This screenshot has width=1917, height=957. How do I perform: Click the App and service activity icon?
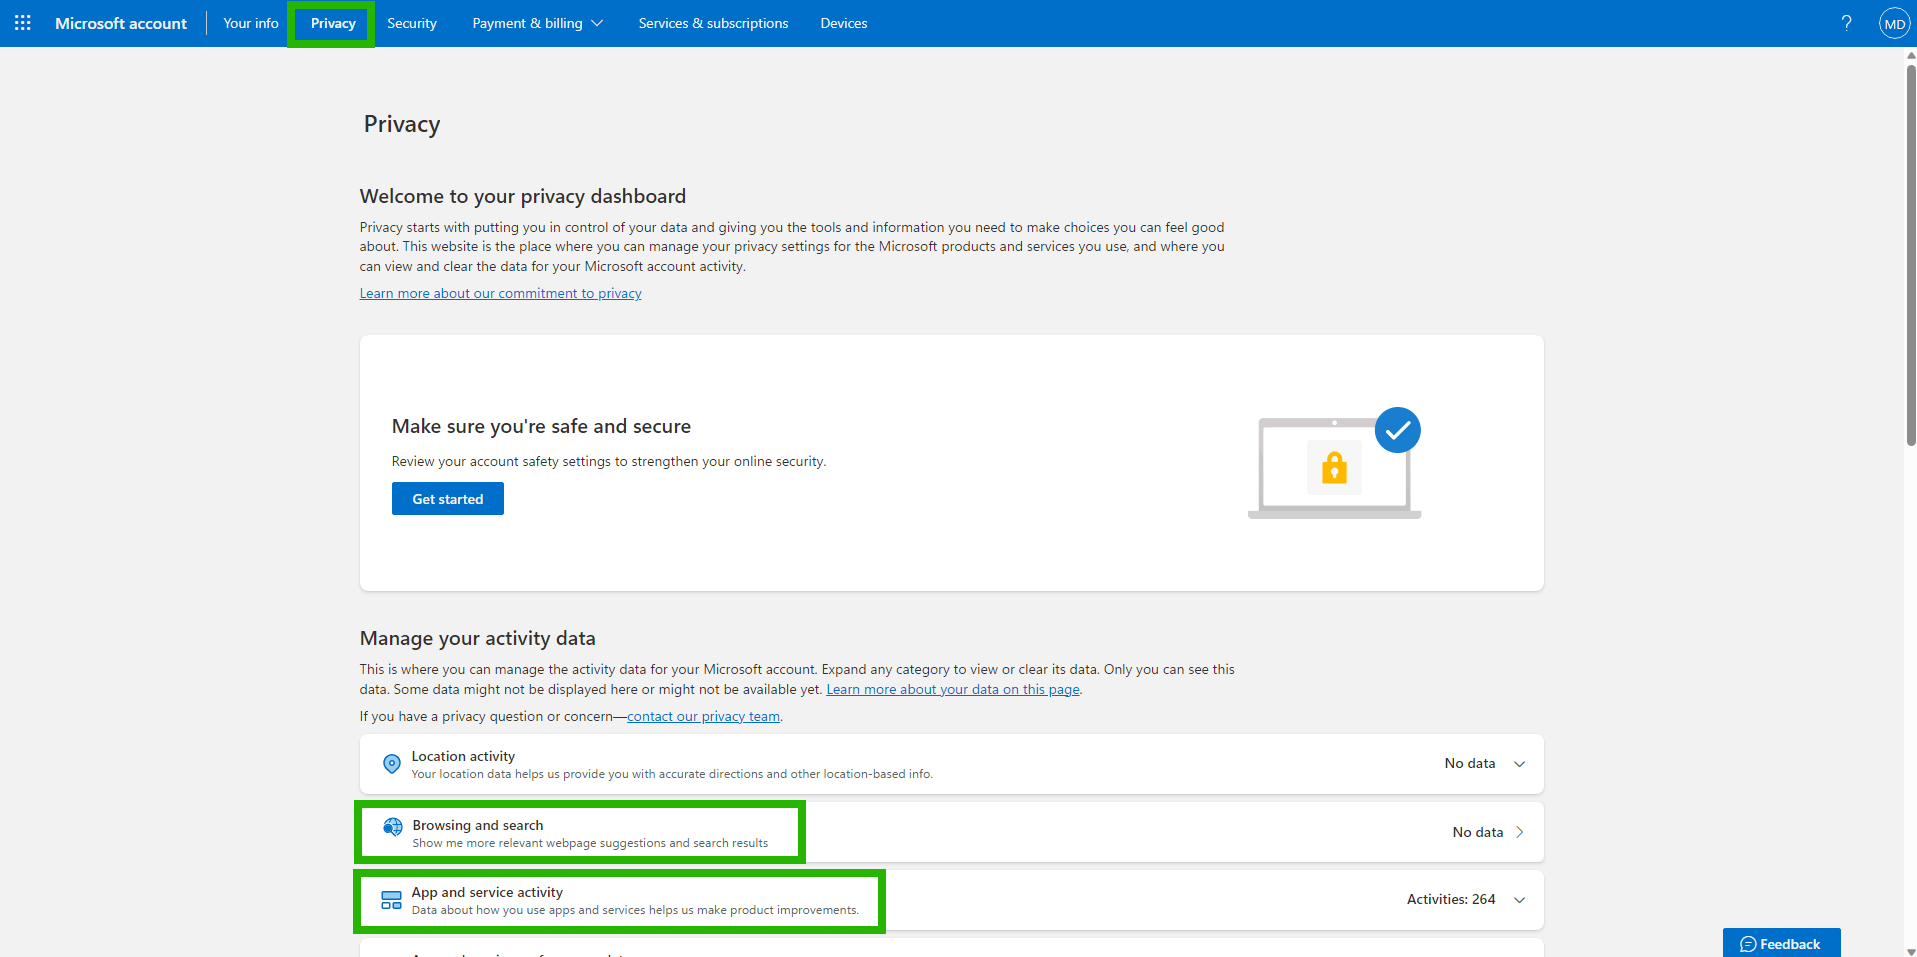[392, 900]
